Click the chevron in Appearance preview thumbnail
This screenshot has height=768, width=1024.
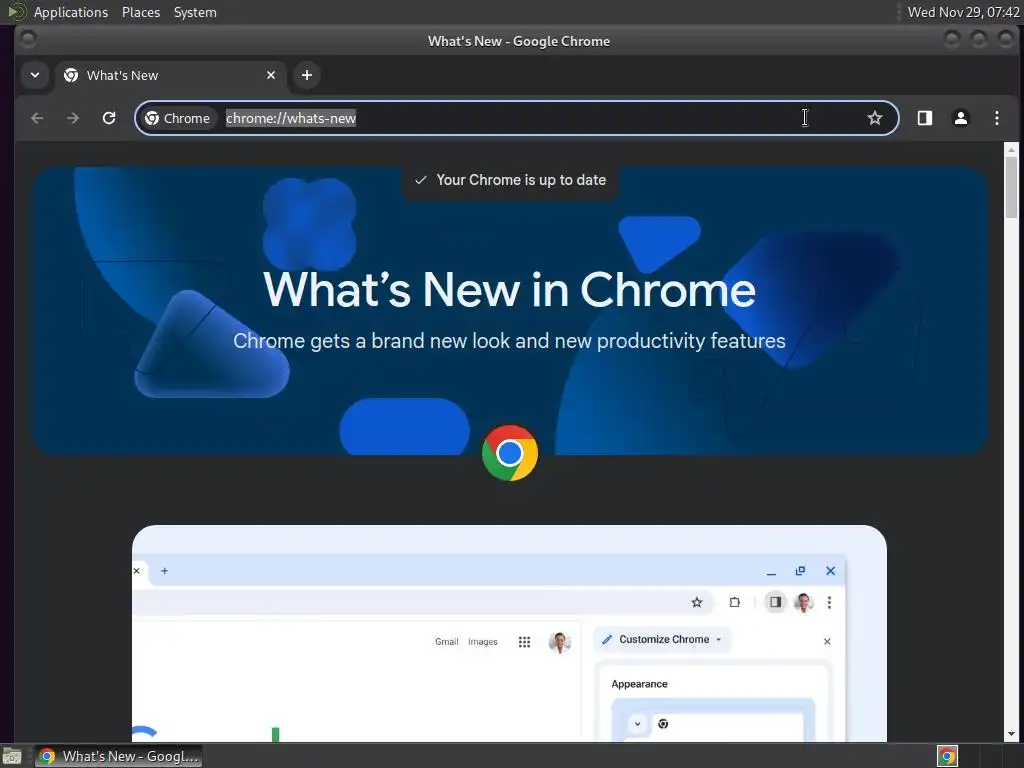[637, 724]
